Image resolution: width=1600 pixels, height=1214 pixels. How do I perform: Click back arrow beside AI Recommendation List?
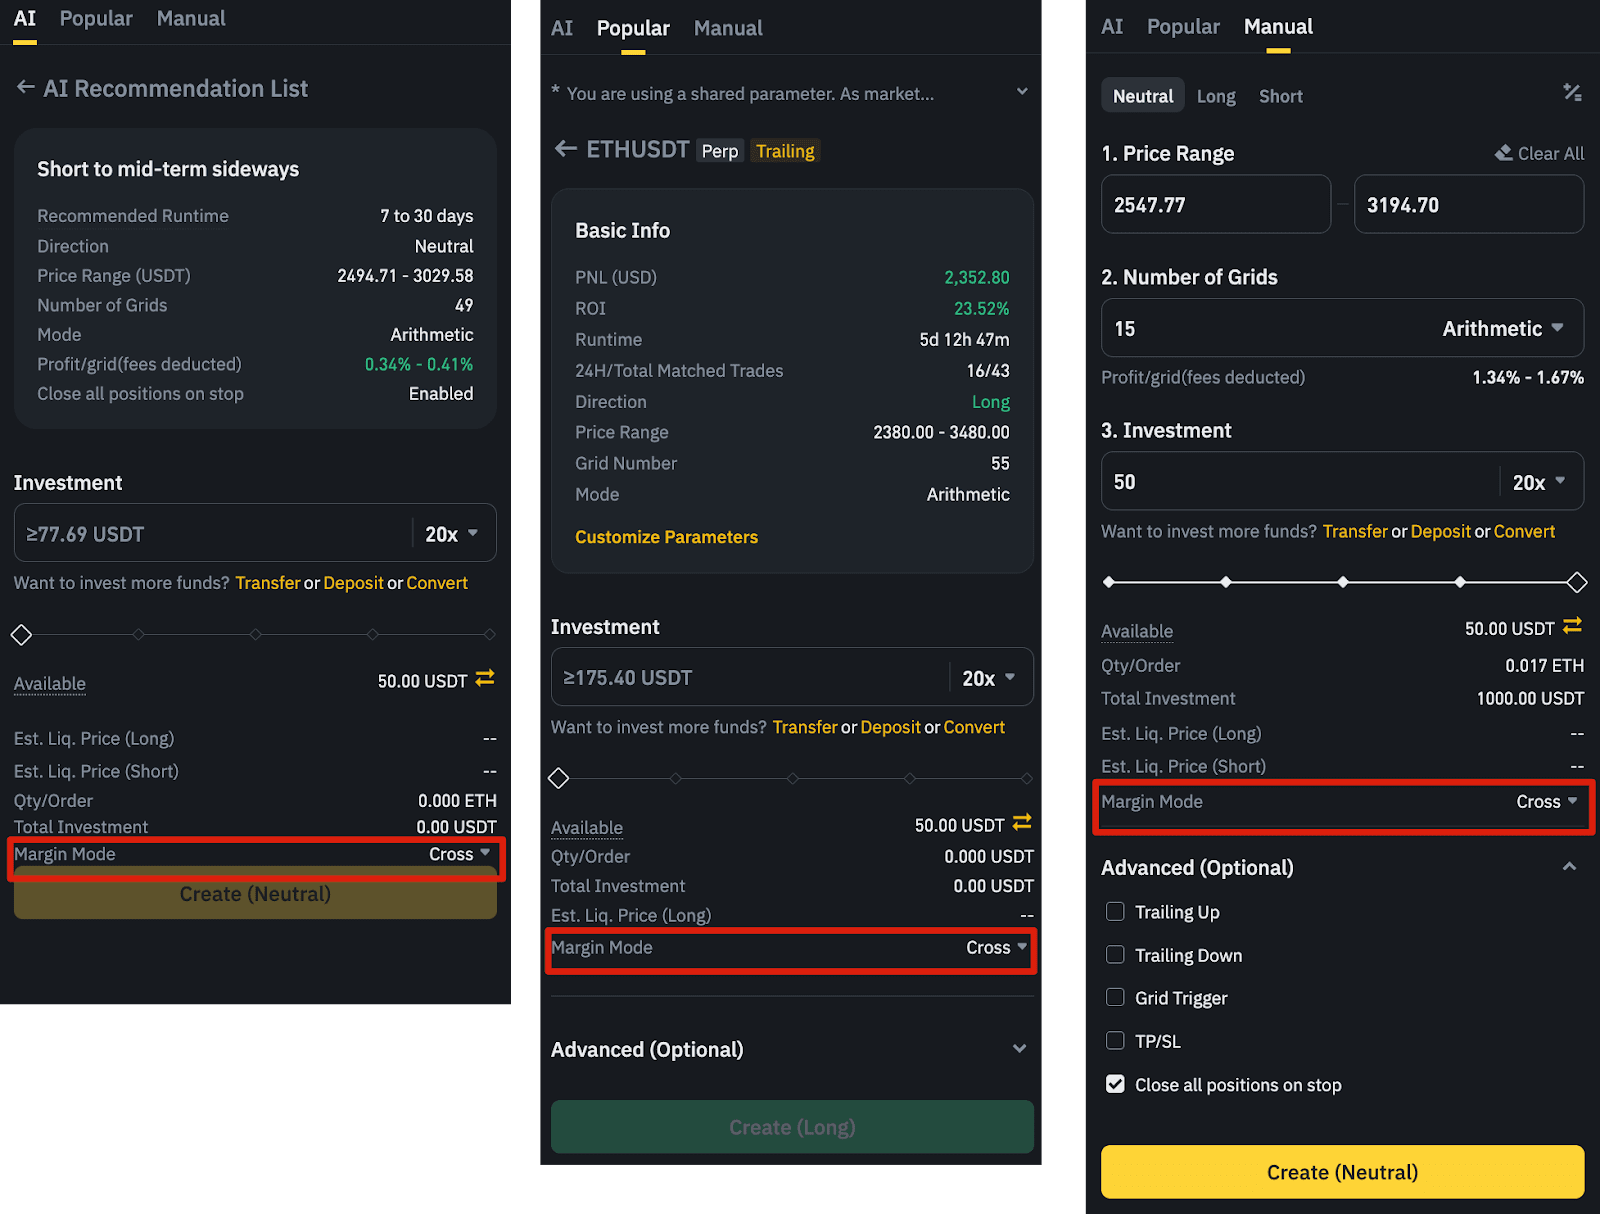pyautogui.click(x=25, y=88)
